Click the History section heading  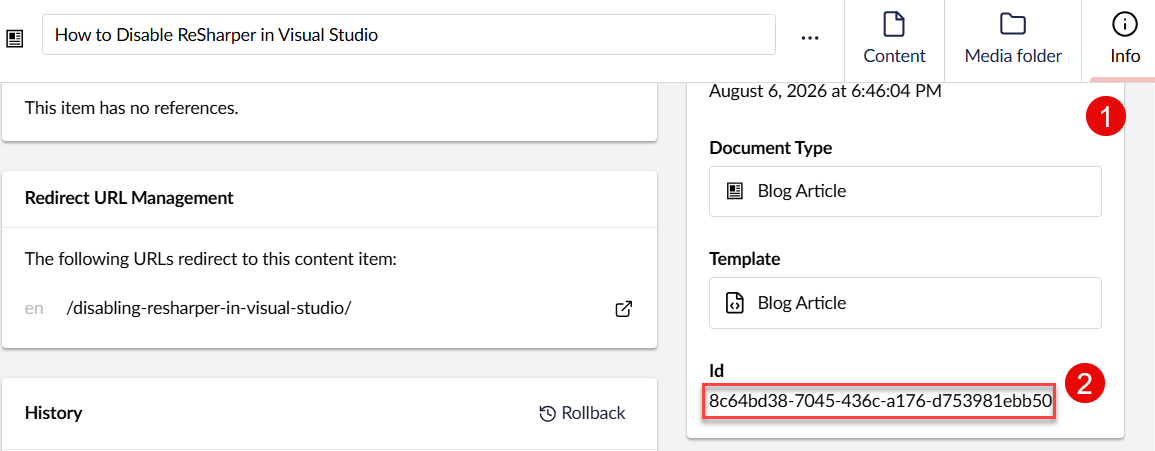pyautogui.click(x=53, y=413)
